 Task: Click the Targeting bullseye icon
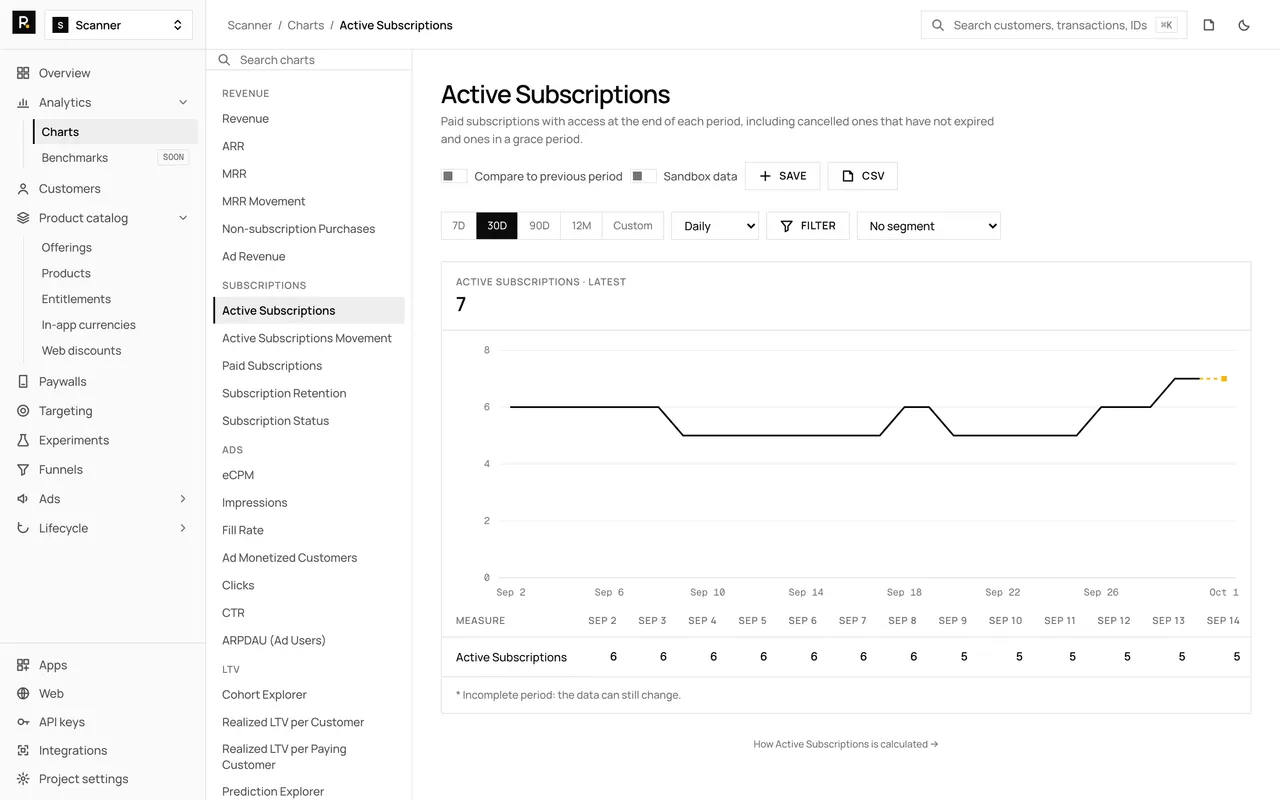23,411
